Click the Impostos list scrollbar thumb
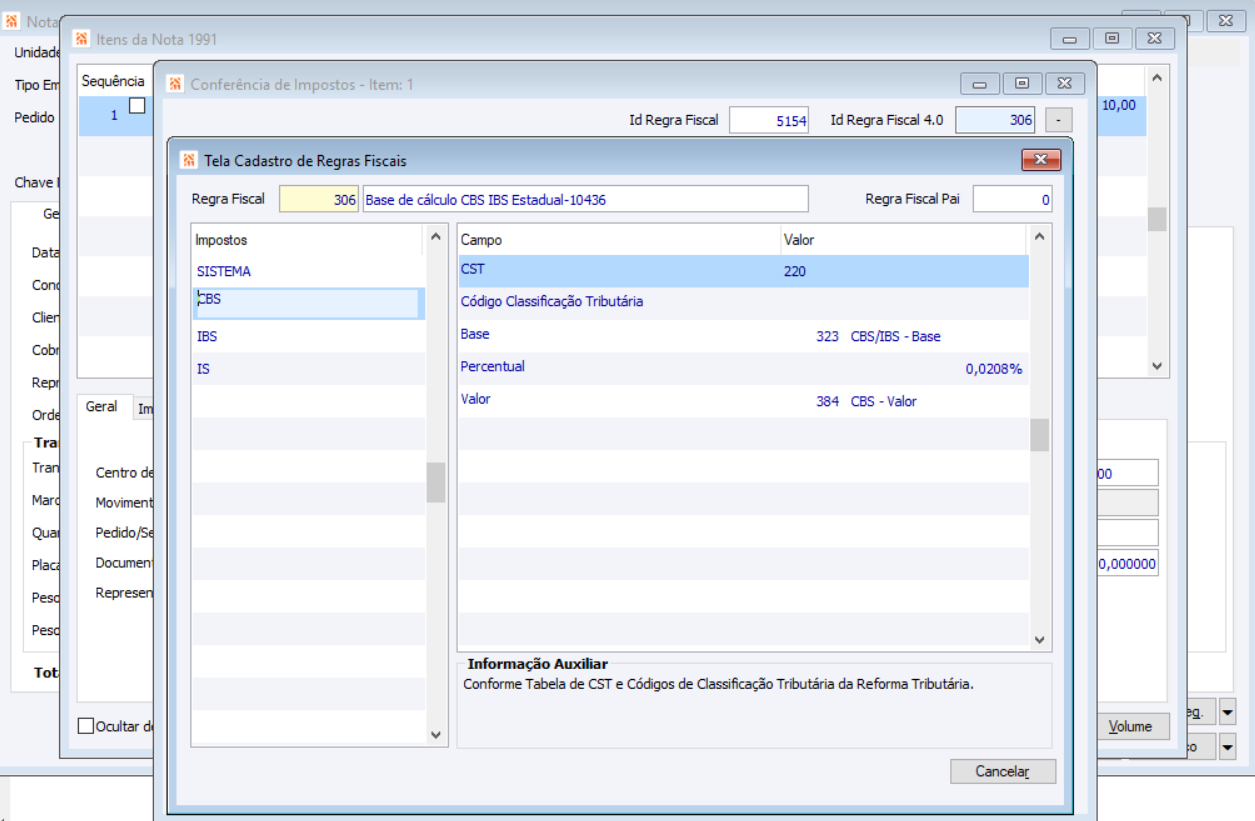The width and height of the screenshot is (1255, 821). 436,482
